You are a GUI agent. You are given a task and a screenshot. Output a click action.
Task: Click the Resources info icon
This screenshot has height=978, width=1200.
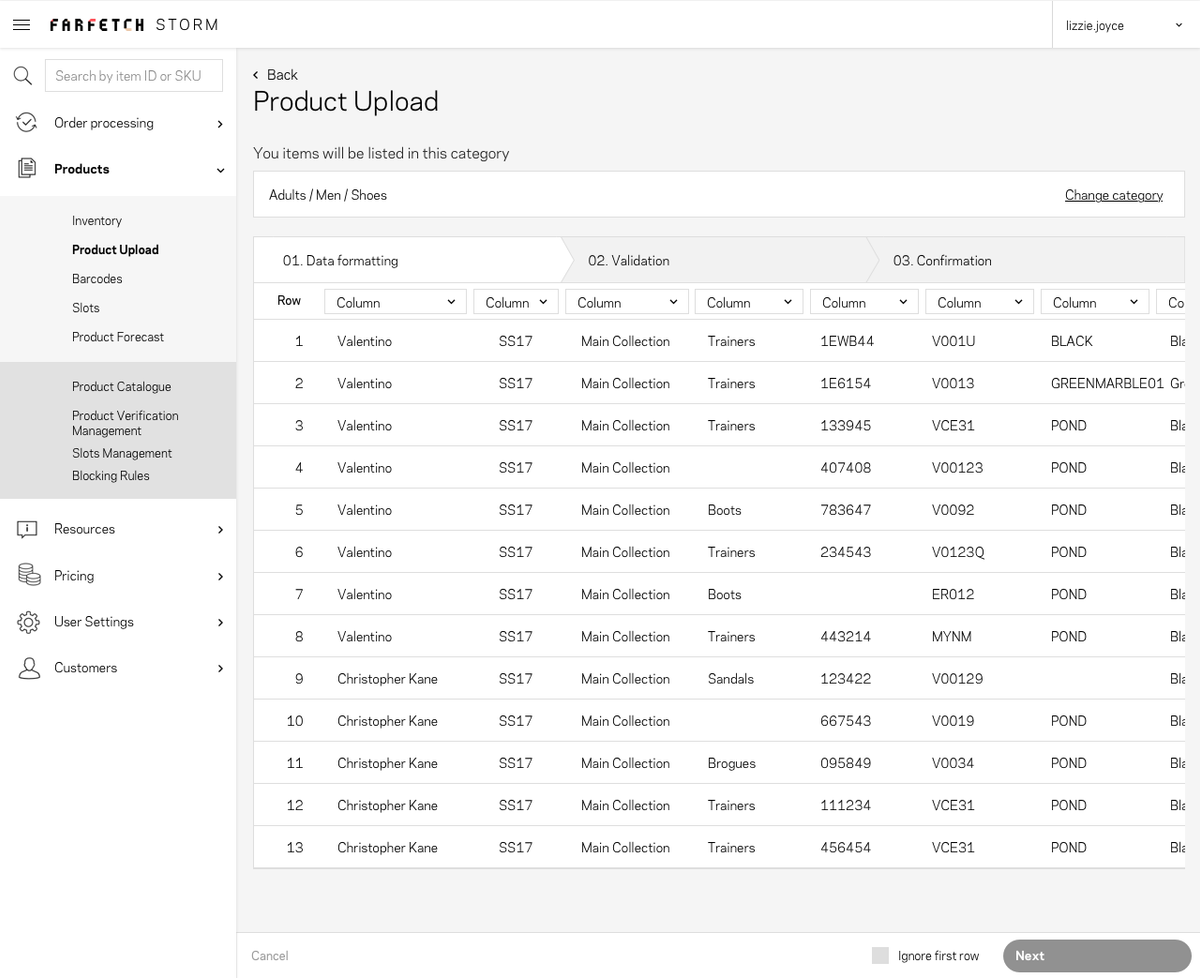pyautogui.click(x=27, y=529)
